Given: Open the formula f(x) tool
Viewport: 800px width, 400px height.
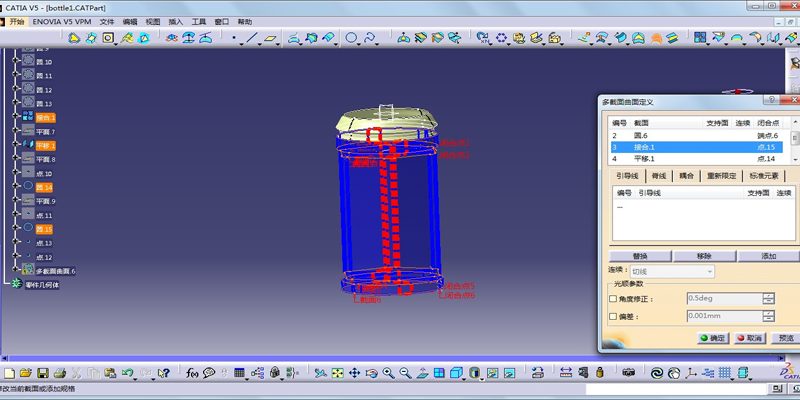Looking at the screenshot, I should (x=191, y=373).
